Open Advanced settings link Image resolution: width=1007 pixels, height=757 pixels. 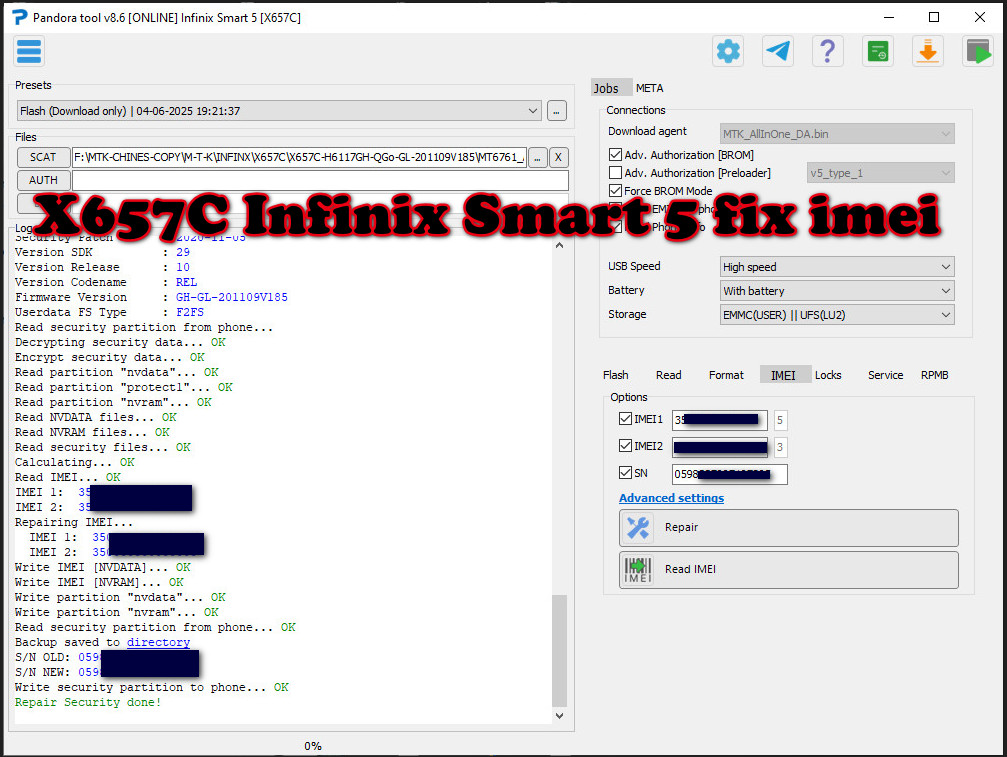pyautogui.click(x=671, y=498)
